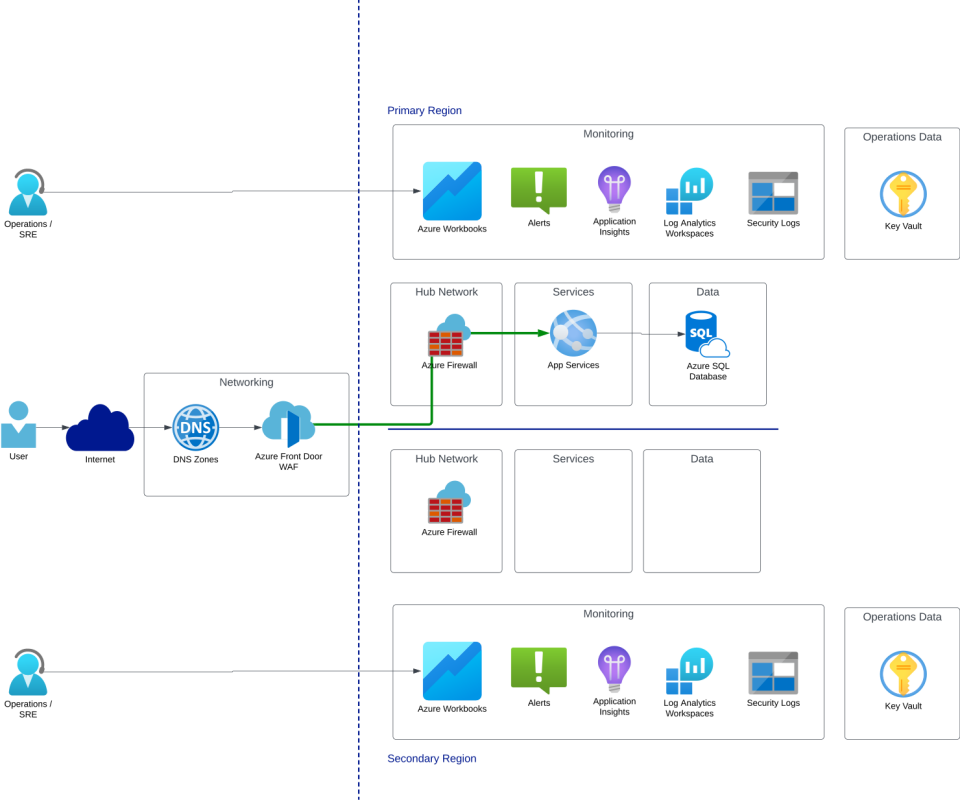Select the Operations / SRE icon beside the Primary Region
Screen dimensions: 960x800
28,192
